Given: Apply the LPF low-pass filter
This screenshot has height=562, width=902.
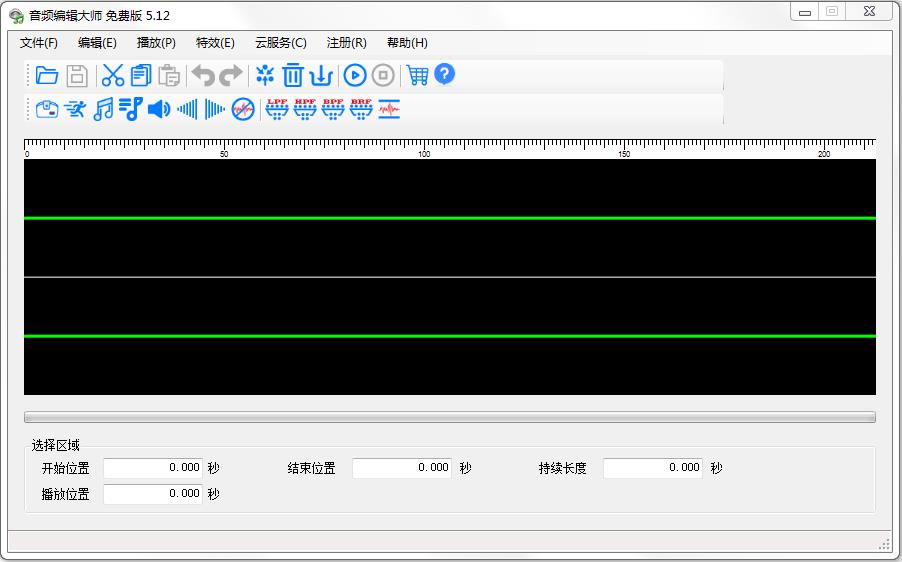Looking at the screenshot, I should pos(277,109).
